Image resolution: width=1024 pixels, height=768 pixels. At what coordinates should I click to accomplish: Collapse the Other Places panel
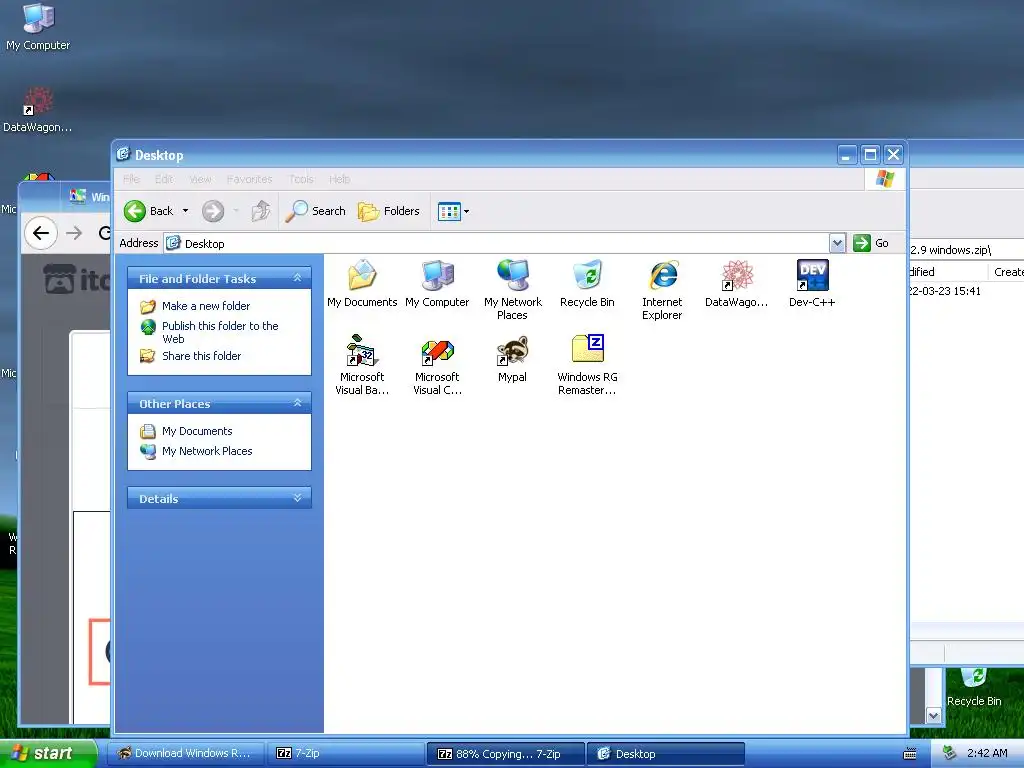[x=297, y=403]
